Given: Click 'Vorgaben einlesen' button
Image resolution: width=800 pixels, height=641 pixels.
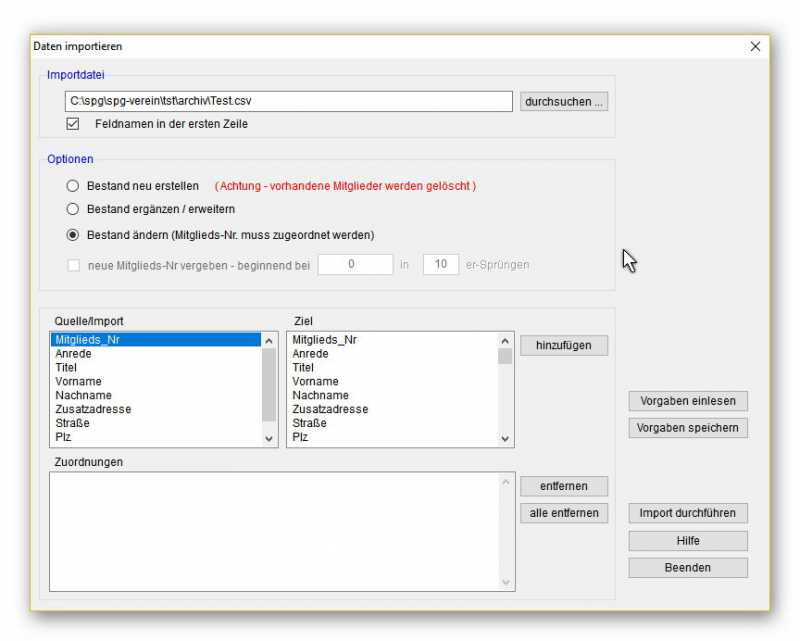Looking at the screenshot, I should [688, 401].
